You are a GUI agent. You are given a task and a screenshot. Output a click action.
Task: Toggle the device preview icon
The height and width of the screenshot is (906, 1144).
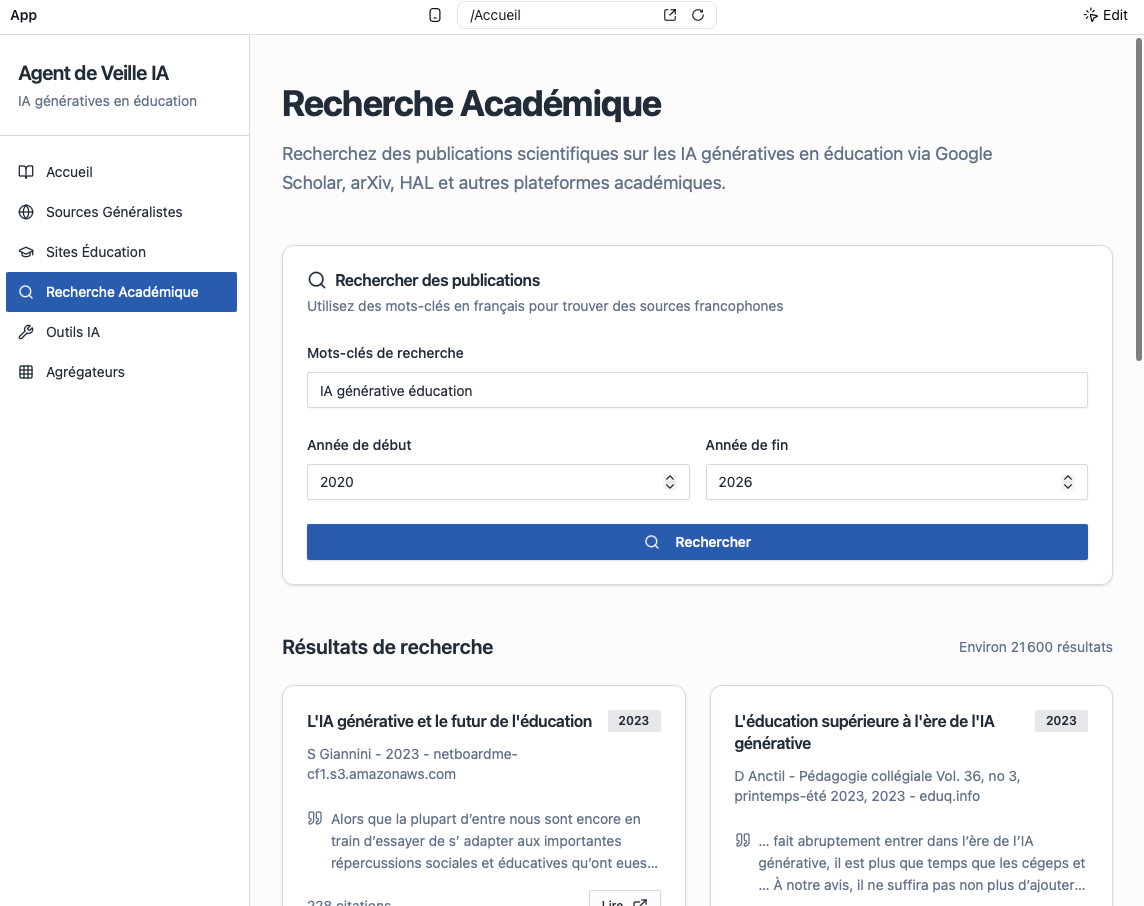435,15
